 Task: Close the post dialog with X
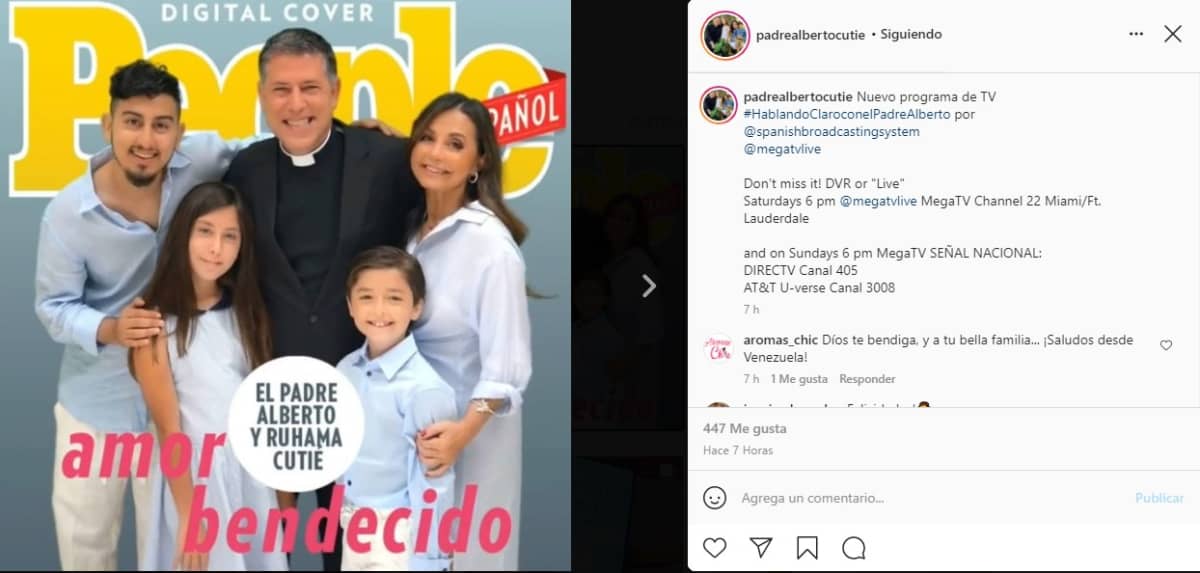1173,34
